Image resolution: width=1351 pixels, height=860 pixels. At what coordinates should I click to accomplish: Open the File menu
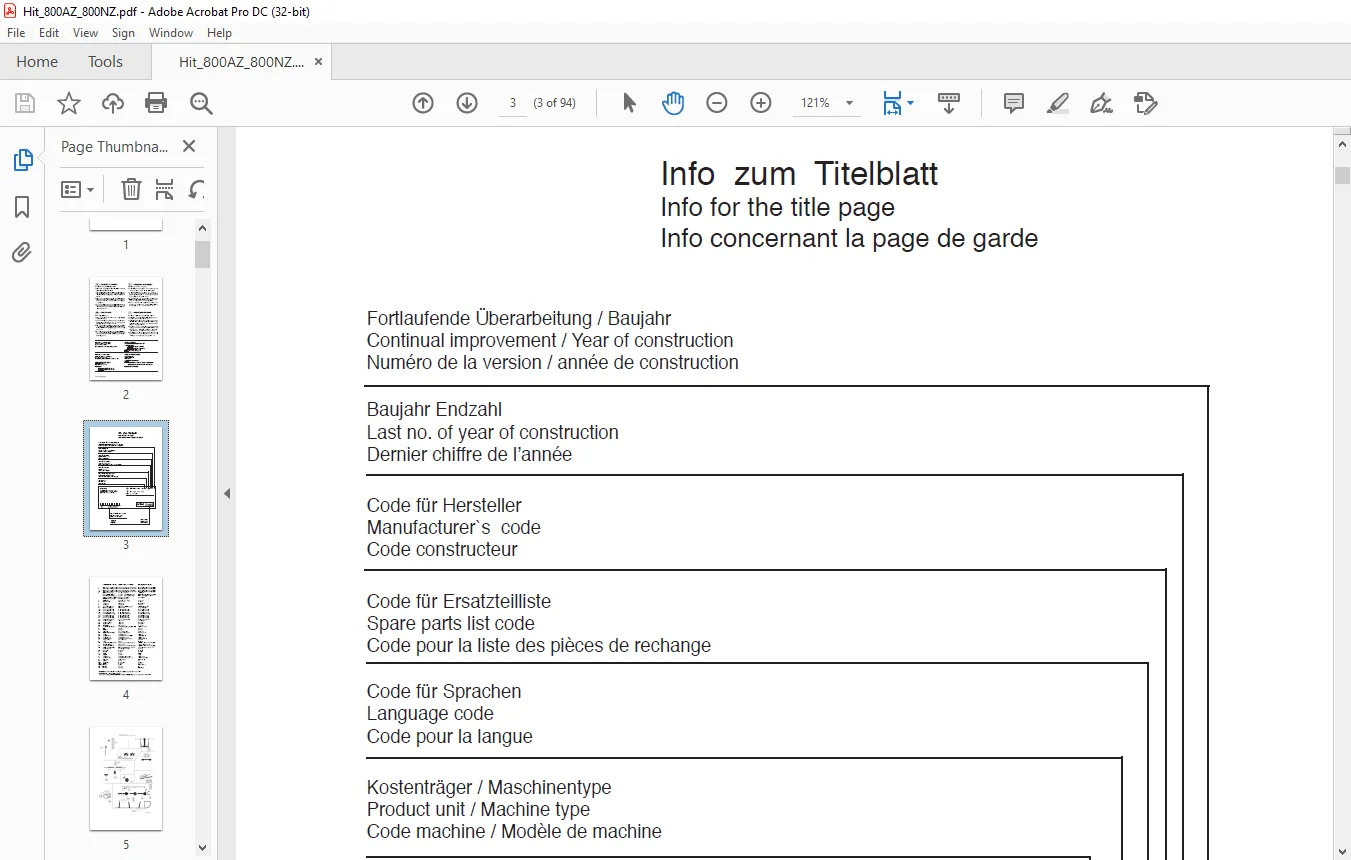tap(16, 33)
